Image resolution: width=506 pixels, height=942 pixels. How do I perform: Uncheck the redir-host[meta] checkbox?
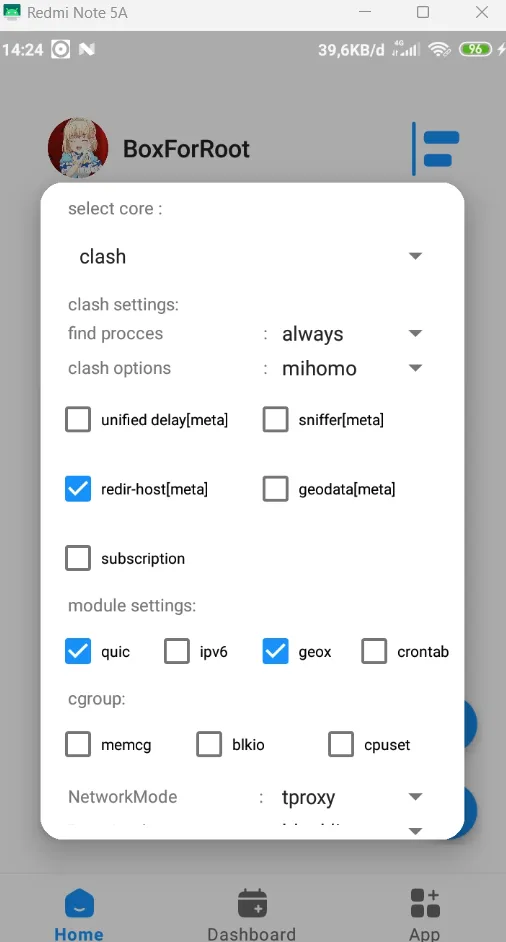pos(78,489)
